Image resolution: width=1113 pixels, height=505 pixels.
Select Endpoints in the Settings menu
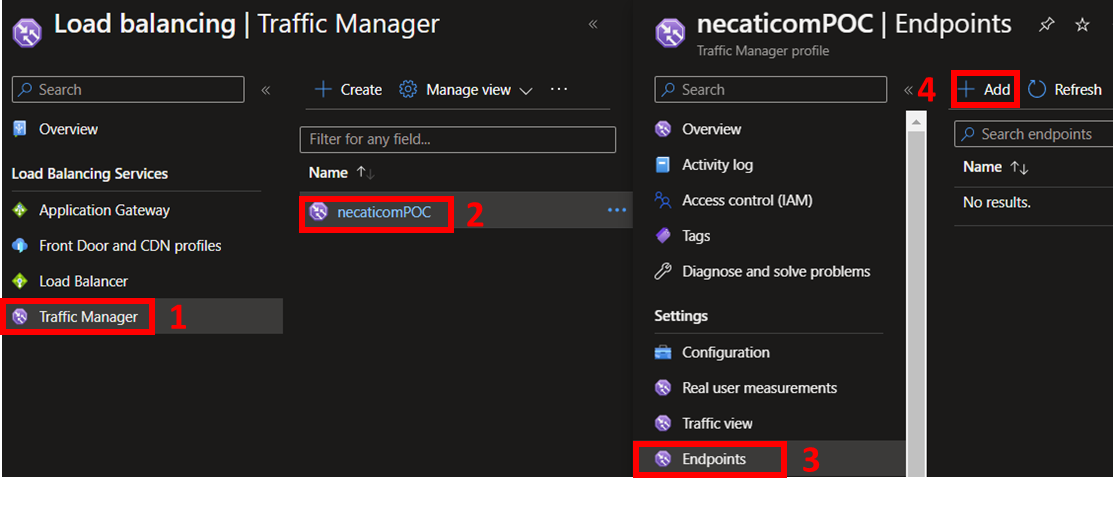click(x=714, y=459)
